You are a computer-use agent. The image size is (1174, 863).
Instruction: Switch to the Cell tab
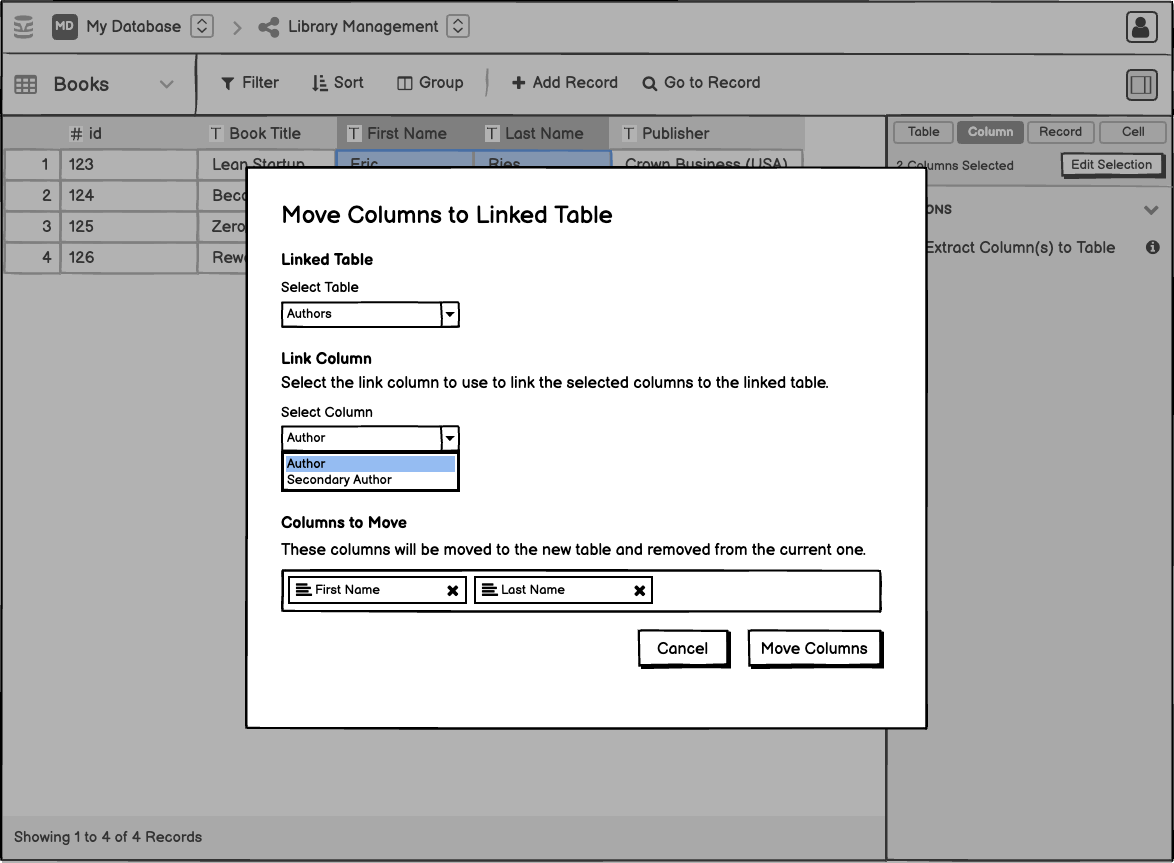click(x=1133, y=132)
